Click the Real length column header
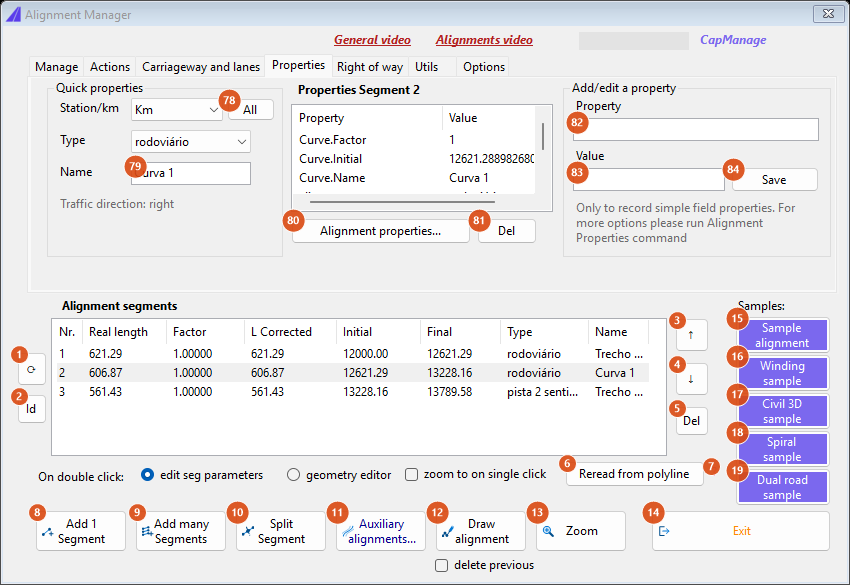Screen dimensions: 850x585 (x=124, y=332)
